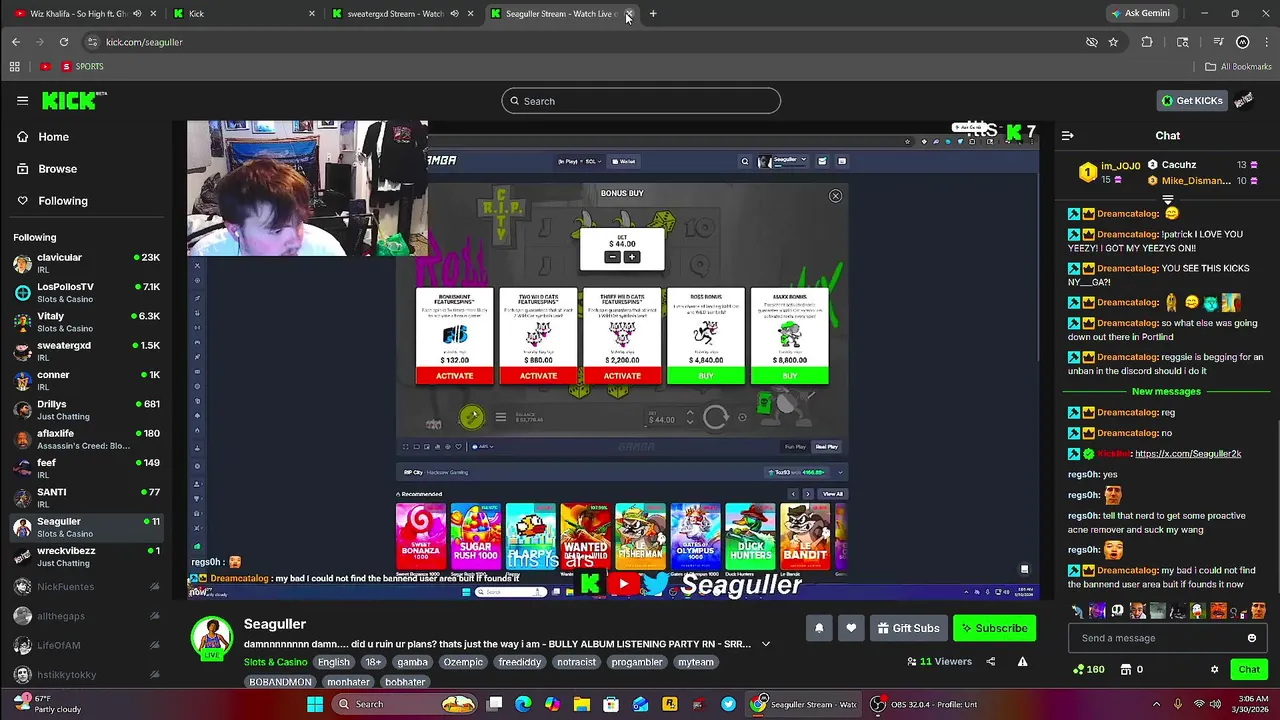Open the Chrome three-dot menu

click(x=1267, y=42)
